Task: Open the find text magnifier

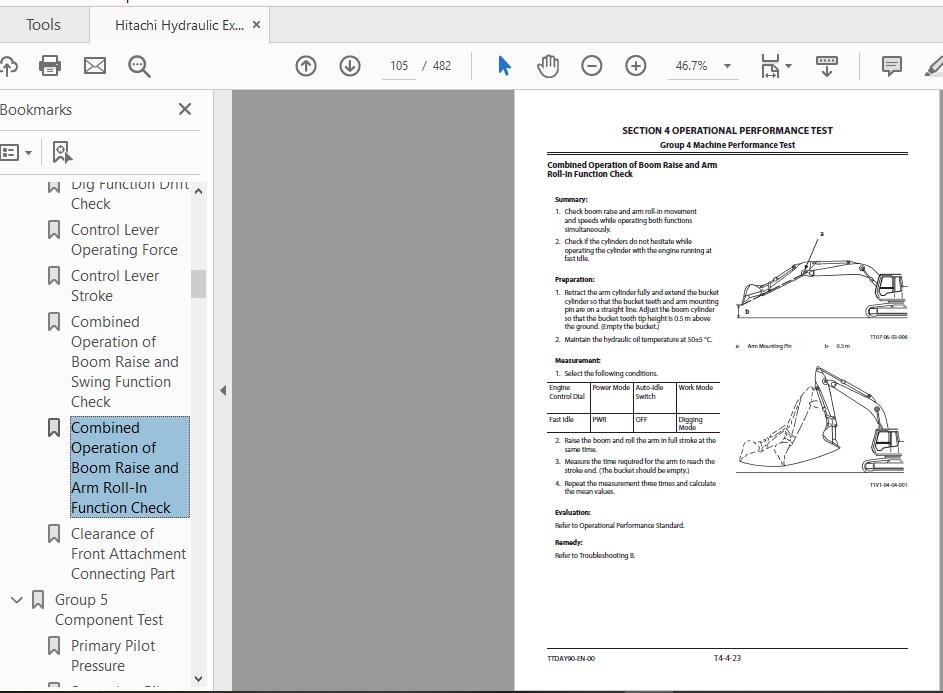Action: [x=140, y=66]
